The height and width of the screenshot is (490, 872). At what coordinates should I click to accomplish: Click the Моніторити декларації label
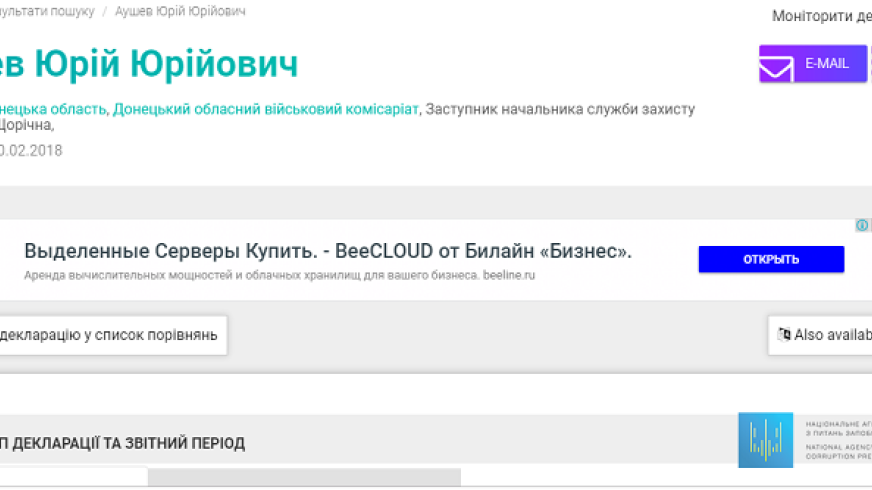pyautogui.click(x=822, y=16)
